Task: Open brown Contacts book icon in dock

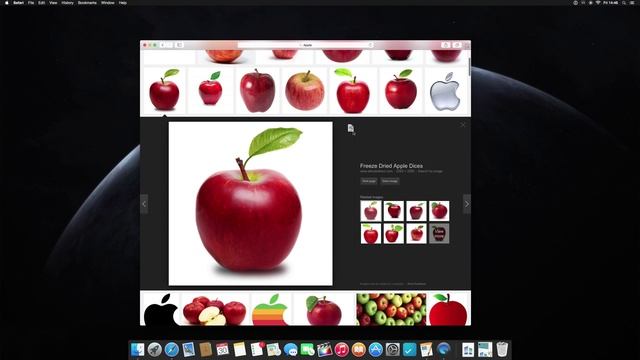Action: point(206,350)
